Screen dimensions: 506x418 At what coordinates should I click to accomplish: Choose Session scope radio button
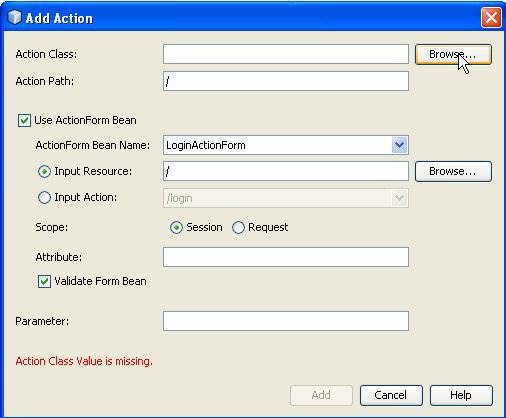click(176, 228)
